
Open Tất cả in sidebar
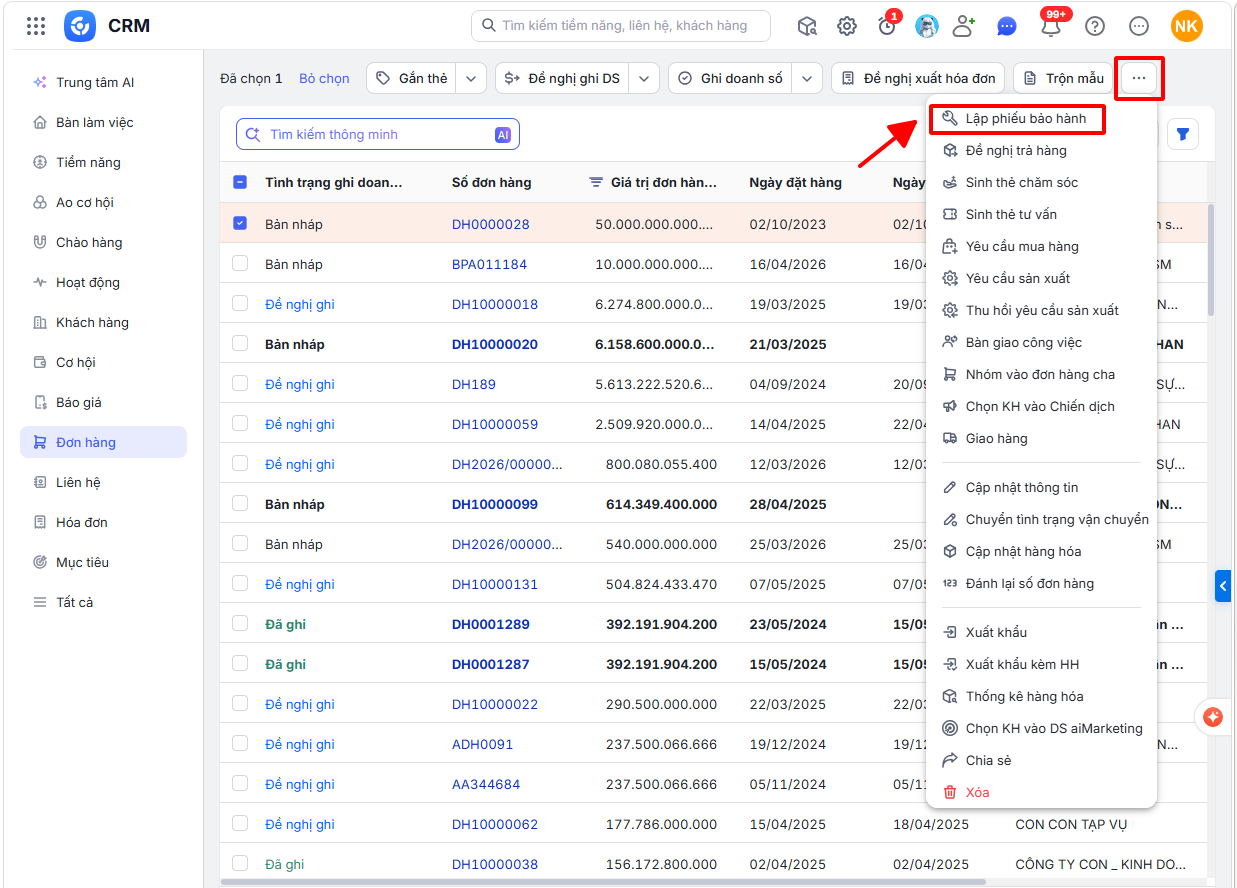103,602
